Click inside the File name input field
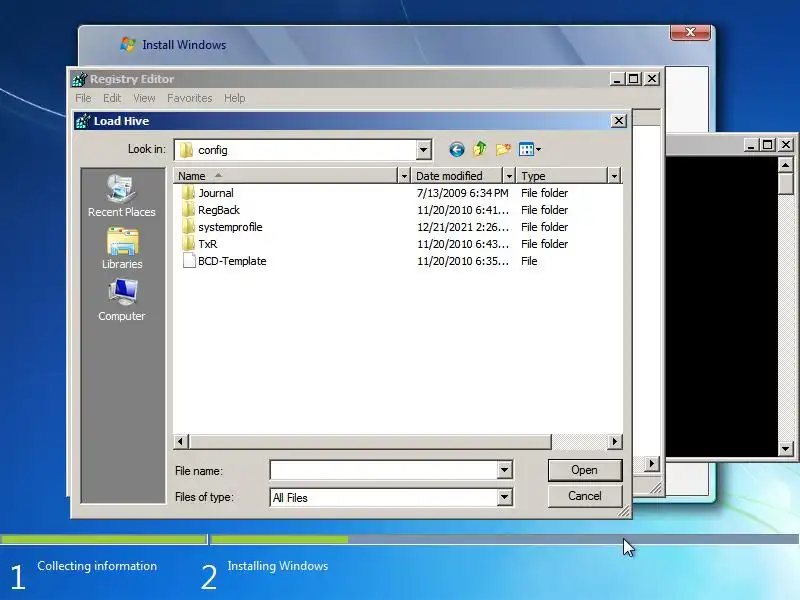 [x=384, y=470]
